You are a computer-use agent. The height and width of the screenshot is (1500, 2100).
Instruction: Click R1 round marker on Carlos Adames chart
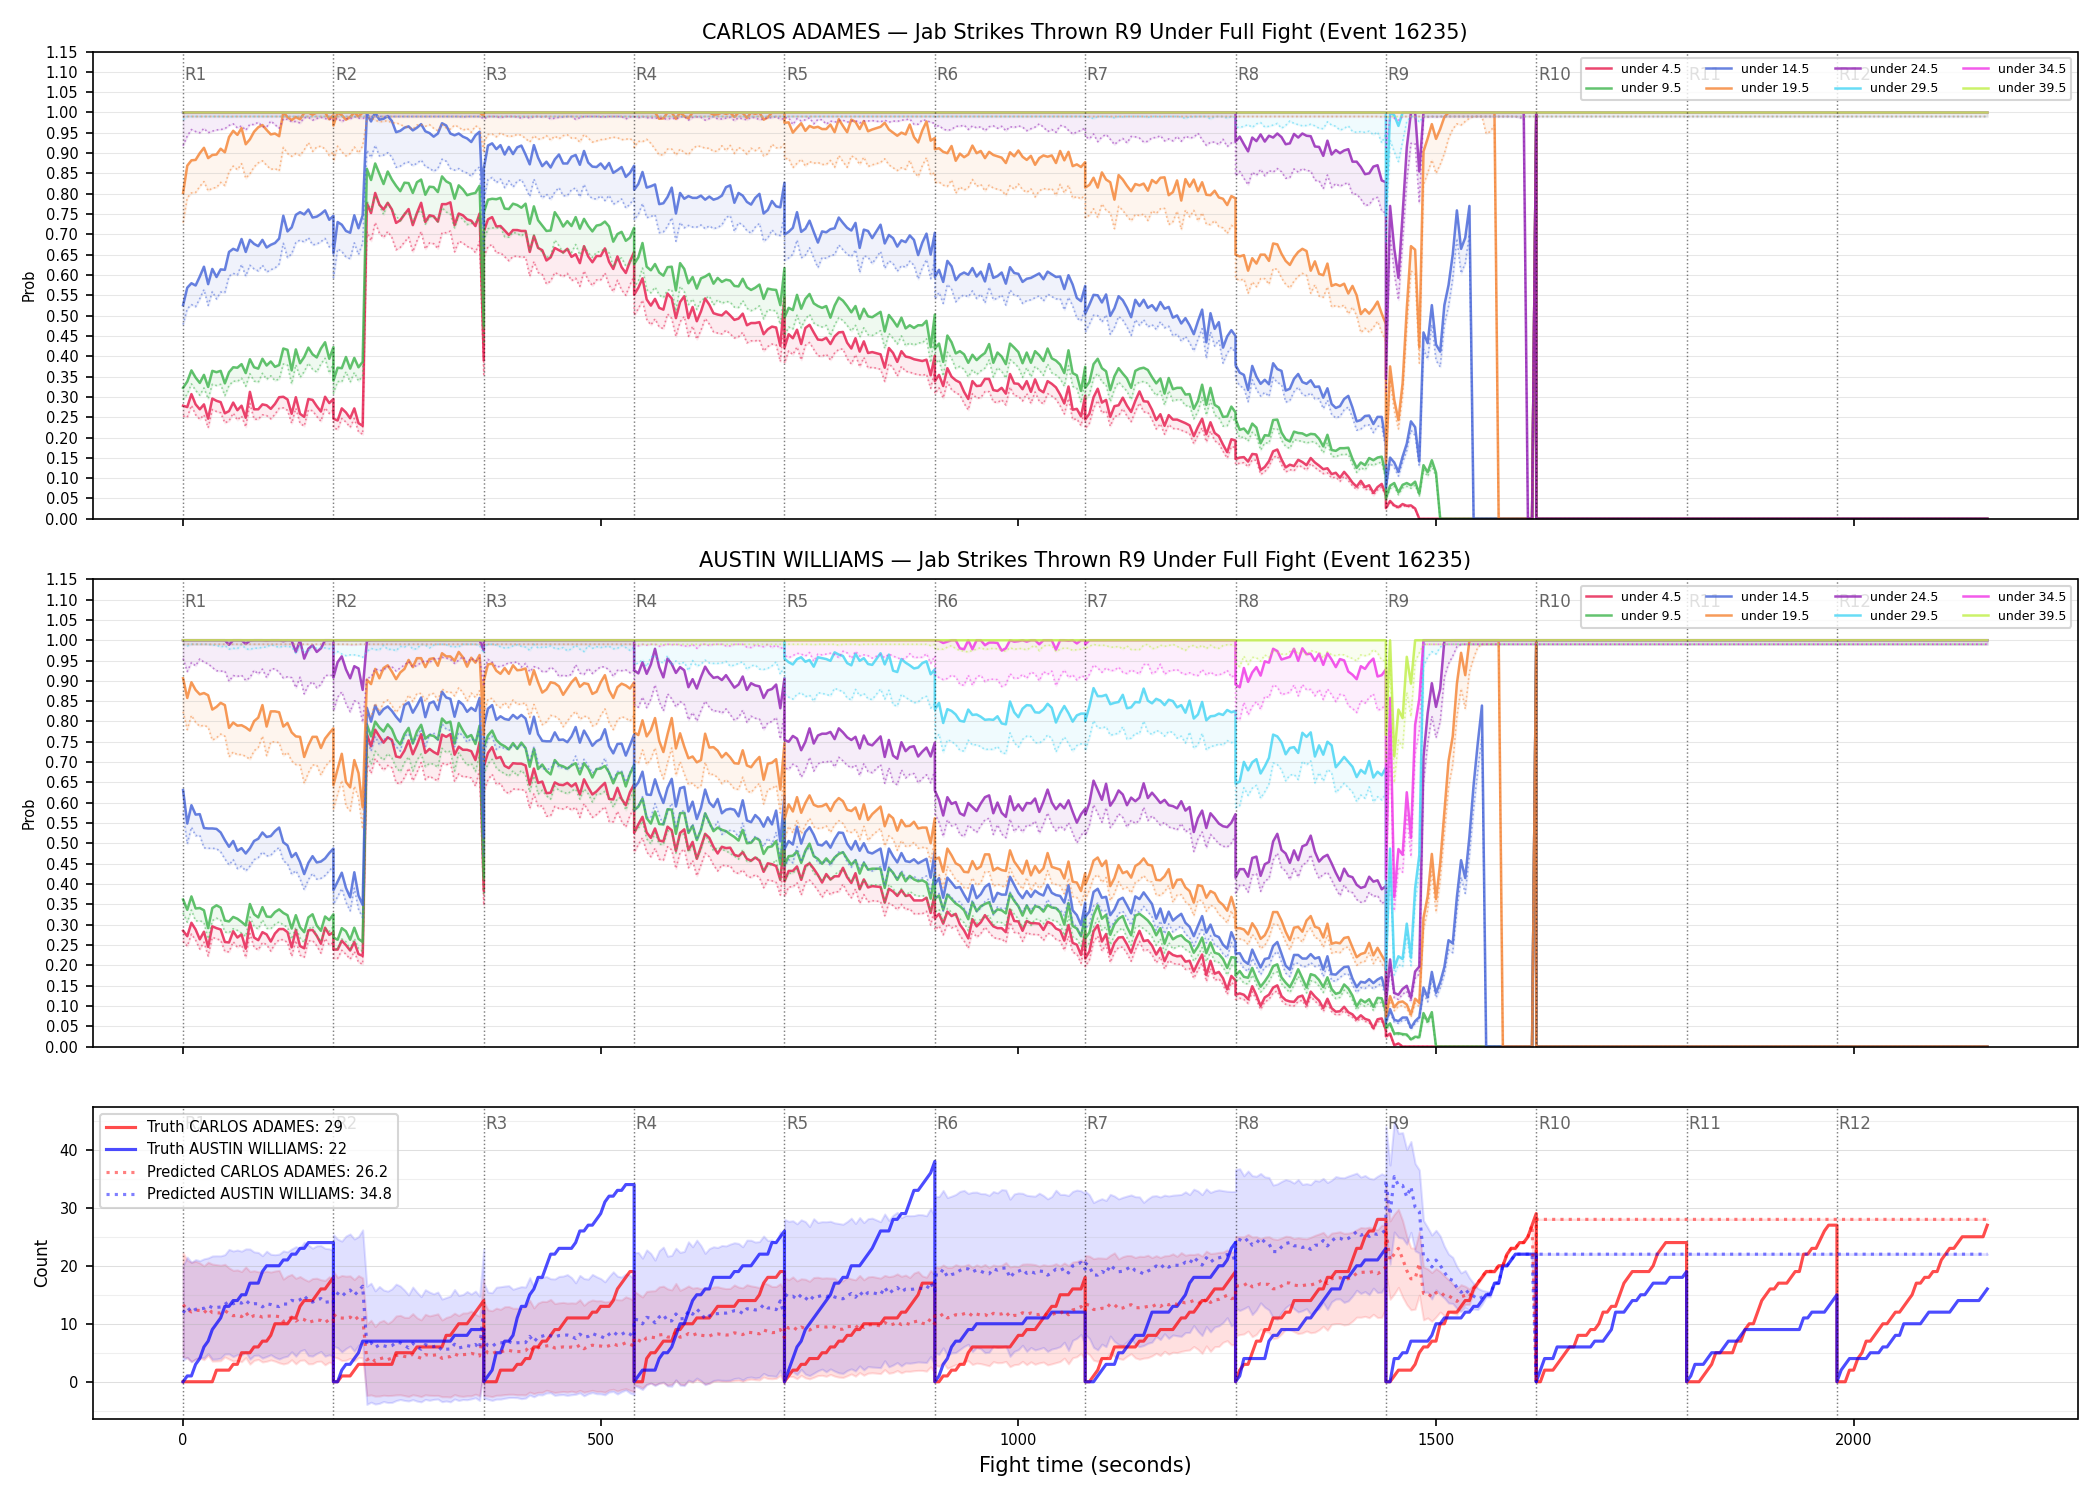point(195,74)
